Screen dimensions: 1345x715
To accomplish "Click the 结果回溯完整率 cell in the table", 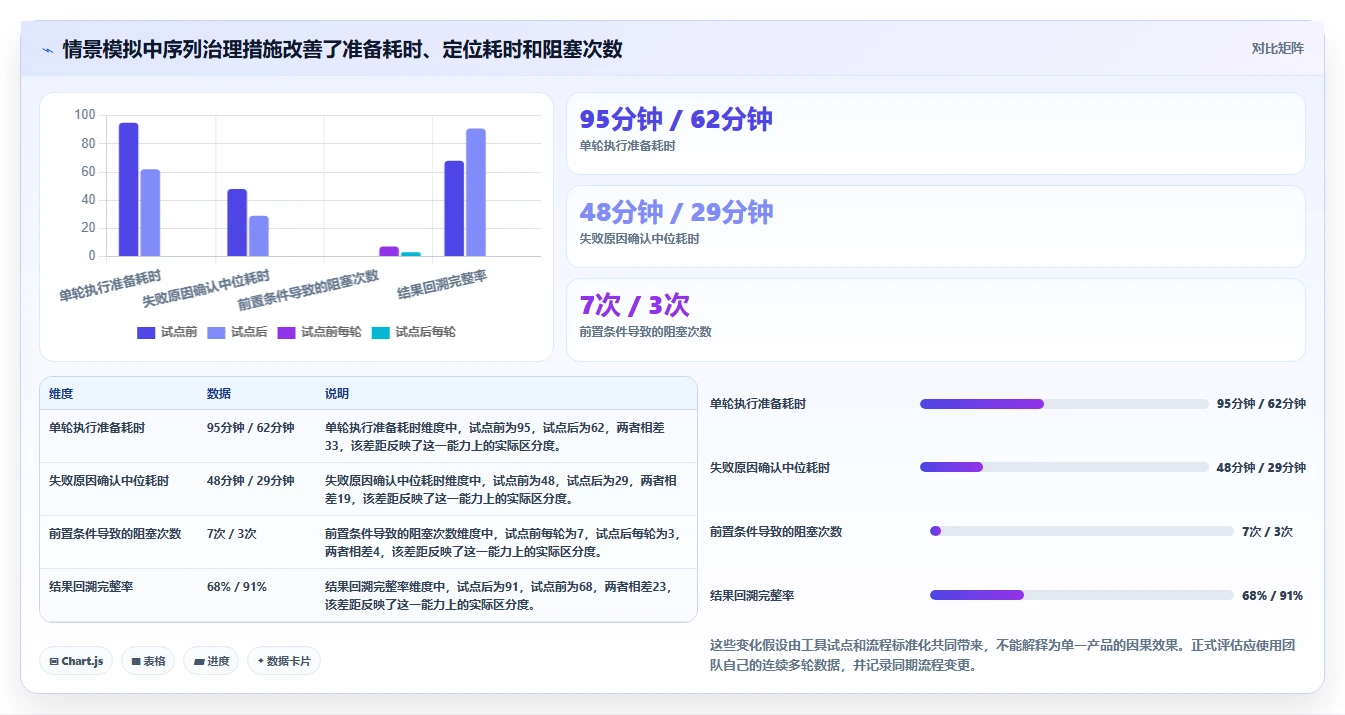I will coord(91,586).
